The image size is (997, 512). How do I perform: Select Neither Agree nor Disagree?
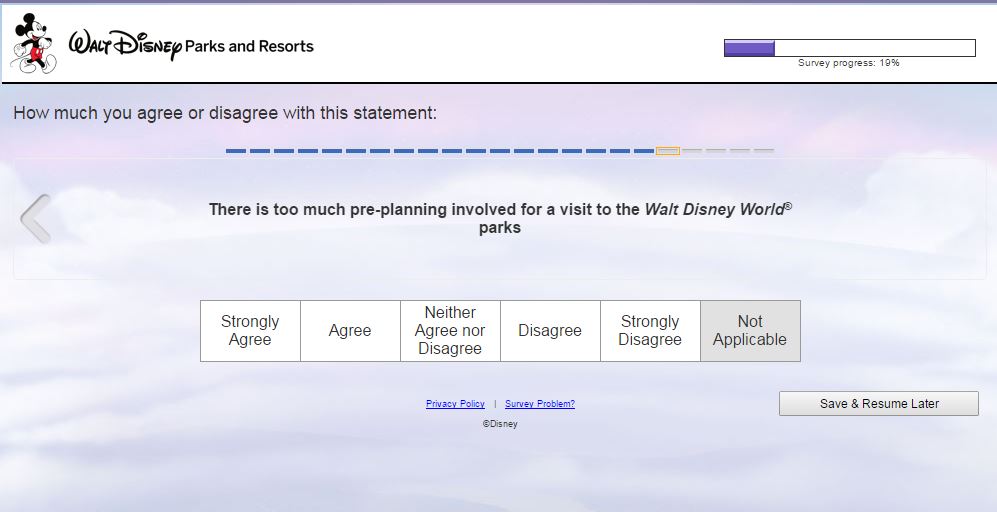(450, 331)
